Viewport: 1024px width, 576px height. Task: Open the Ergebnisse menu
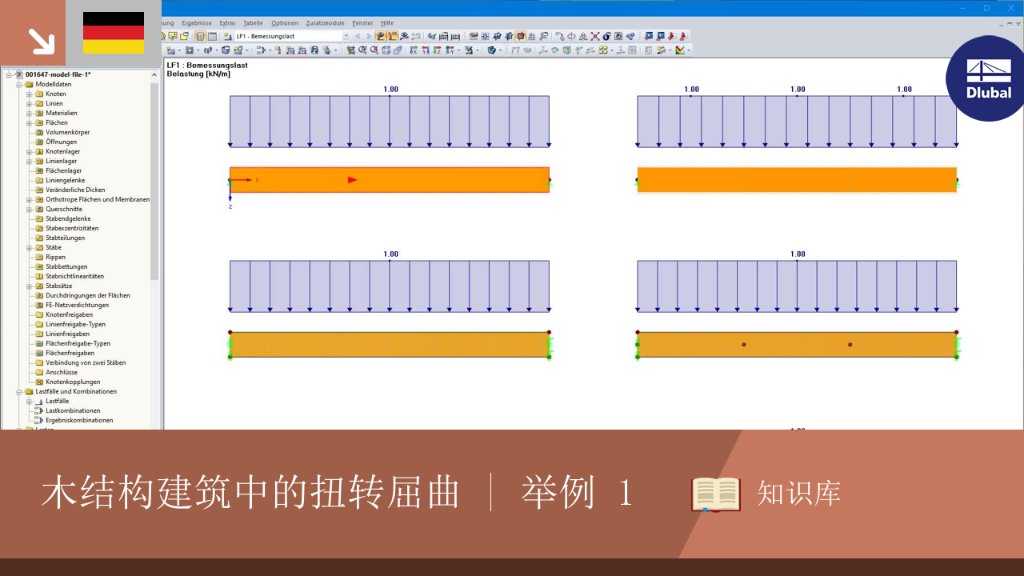(197, 23)
